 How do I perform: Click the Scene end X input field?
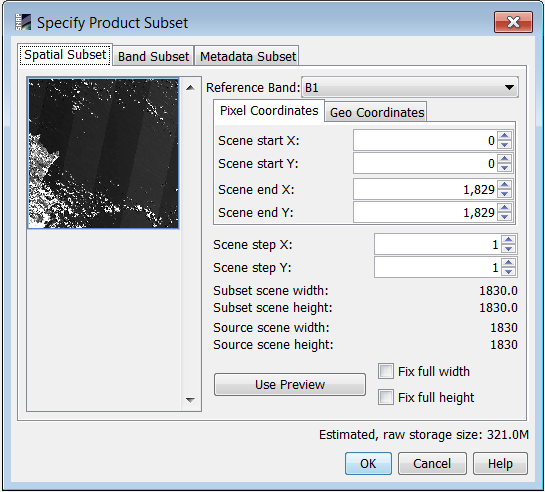point(425,189)
